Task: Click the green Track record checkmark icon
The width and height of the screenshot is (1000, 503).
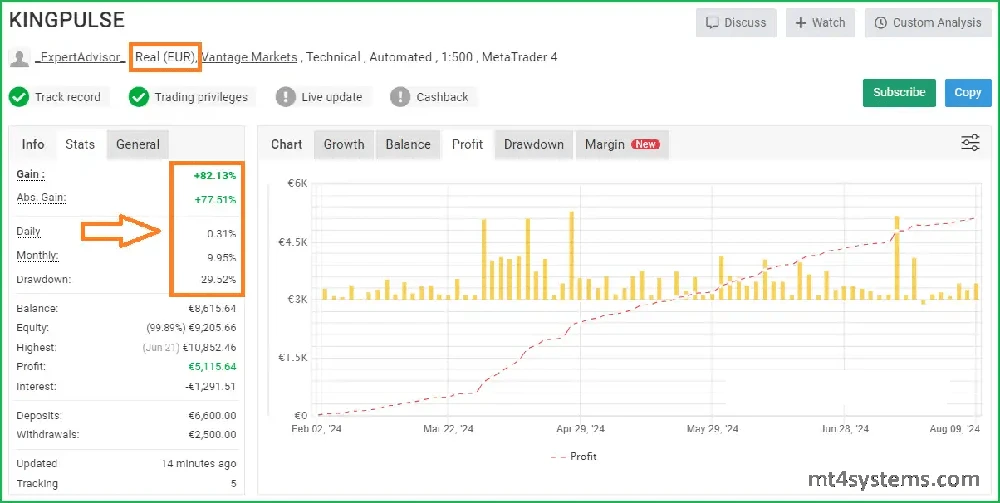Action: (x=18, y=97)
